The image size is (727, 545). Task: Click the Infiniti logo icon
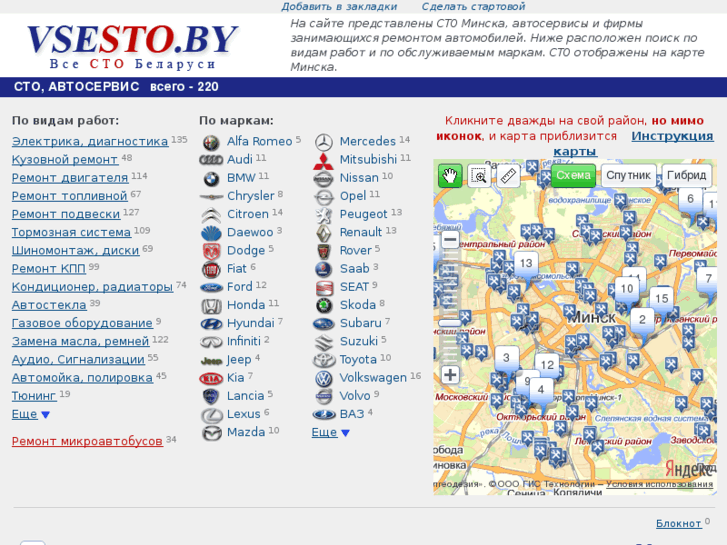click(211, 342)
